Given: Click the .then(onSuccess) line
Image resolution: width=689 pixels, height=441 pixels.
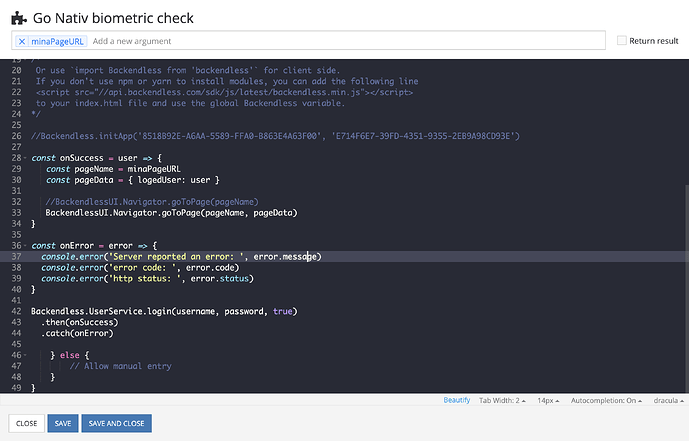Looking at the screenshot, I should pos(80,322).
